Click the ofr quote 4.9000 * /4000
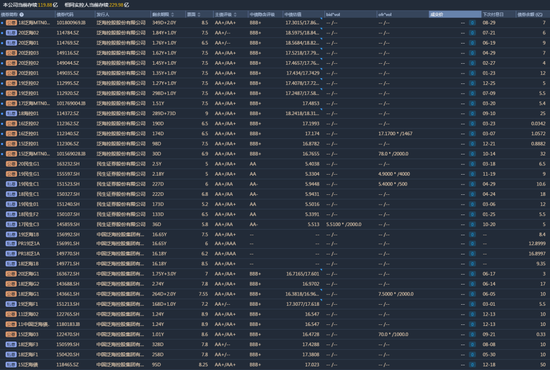This screenshot has height=370, width=550. pyautogui.click(x=394, y=174)
